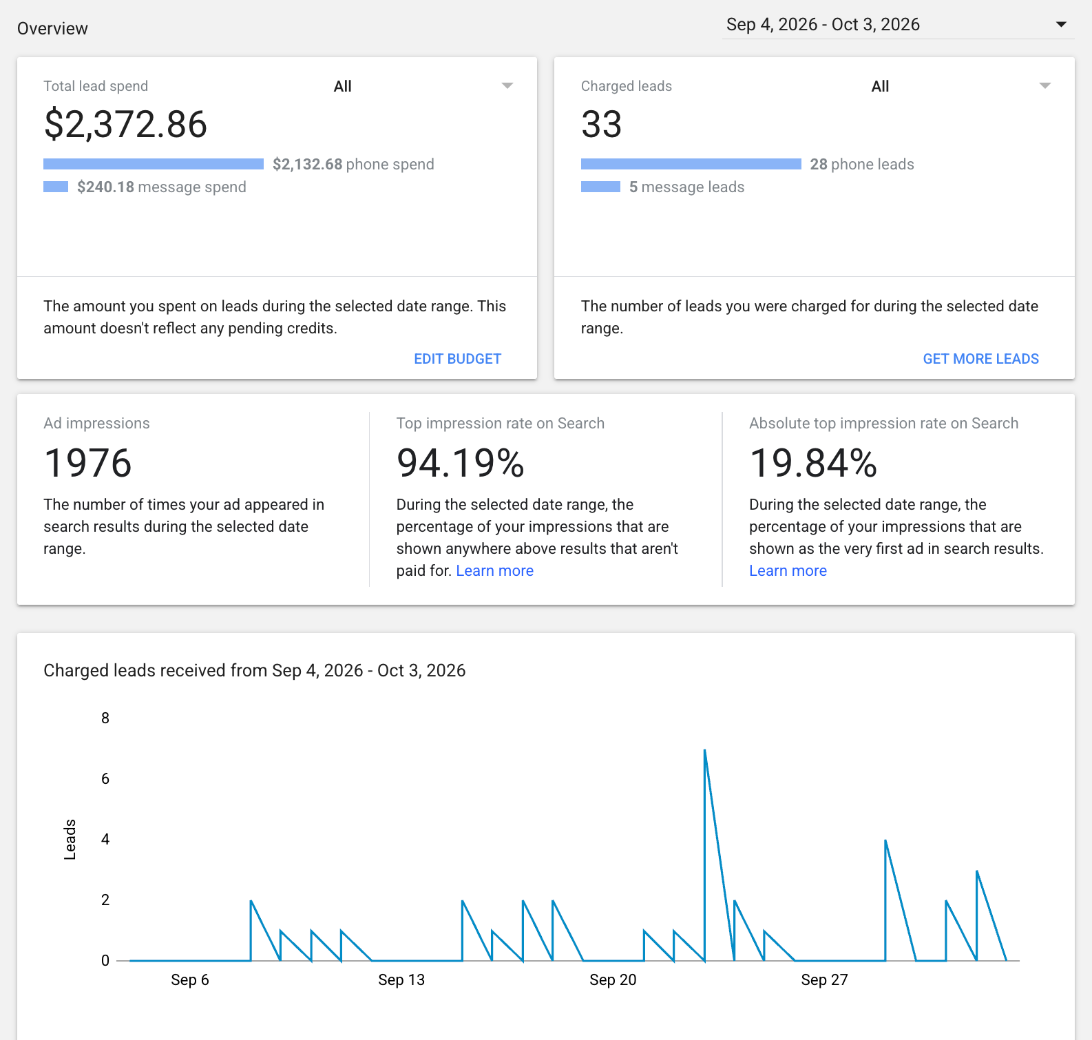Click the 'Top impression rate on Search' label

[x=501, y=423]
